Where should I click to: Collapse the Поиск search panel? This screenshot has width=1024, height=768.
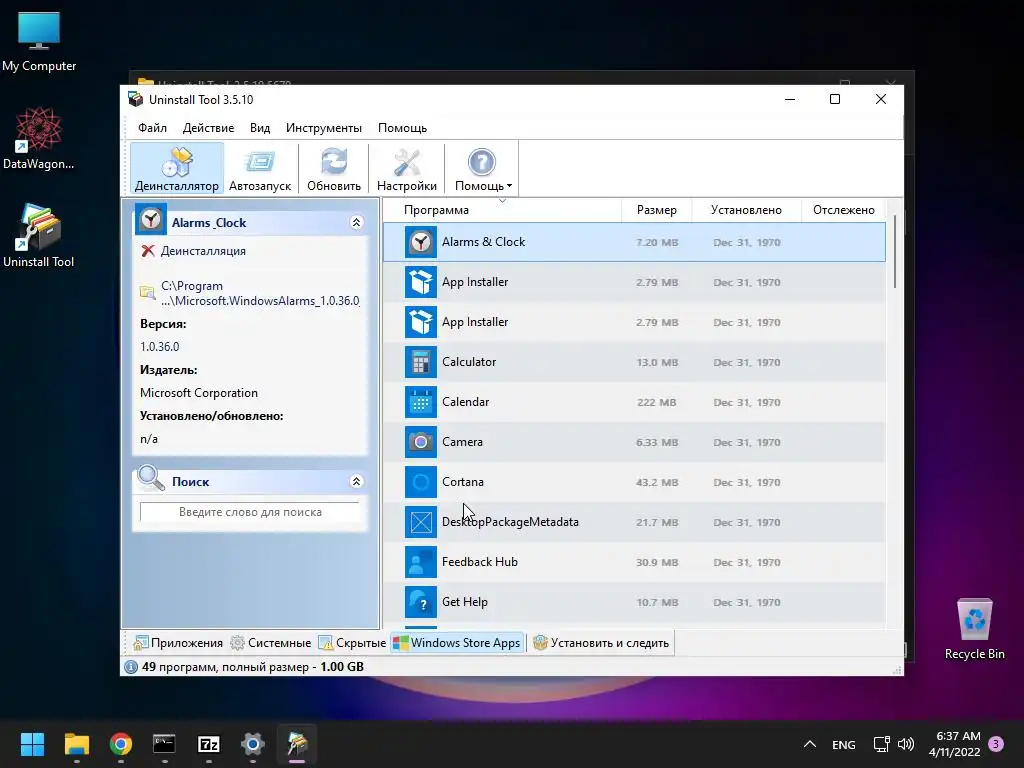(x=356, y=481)
